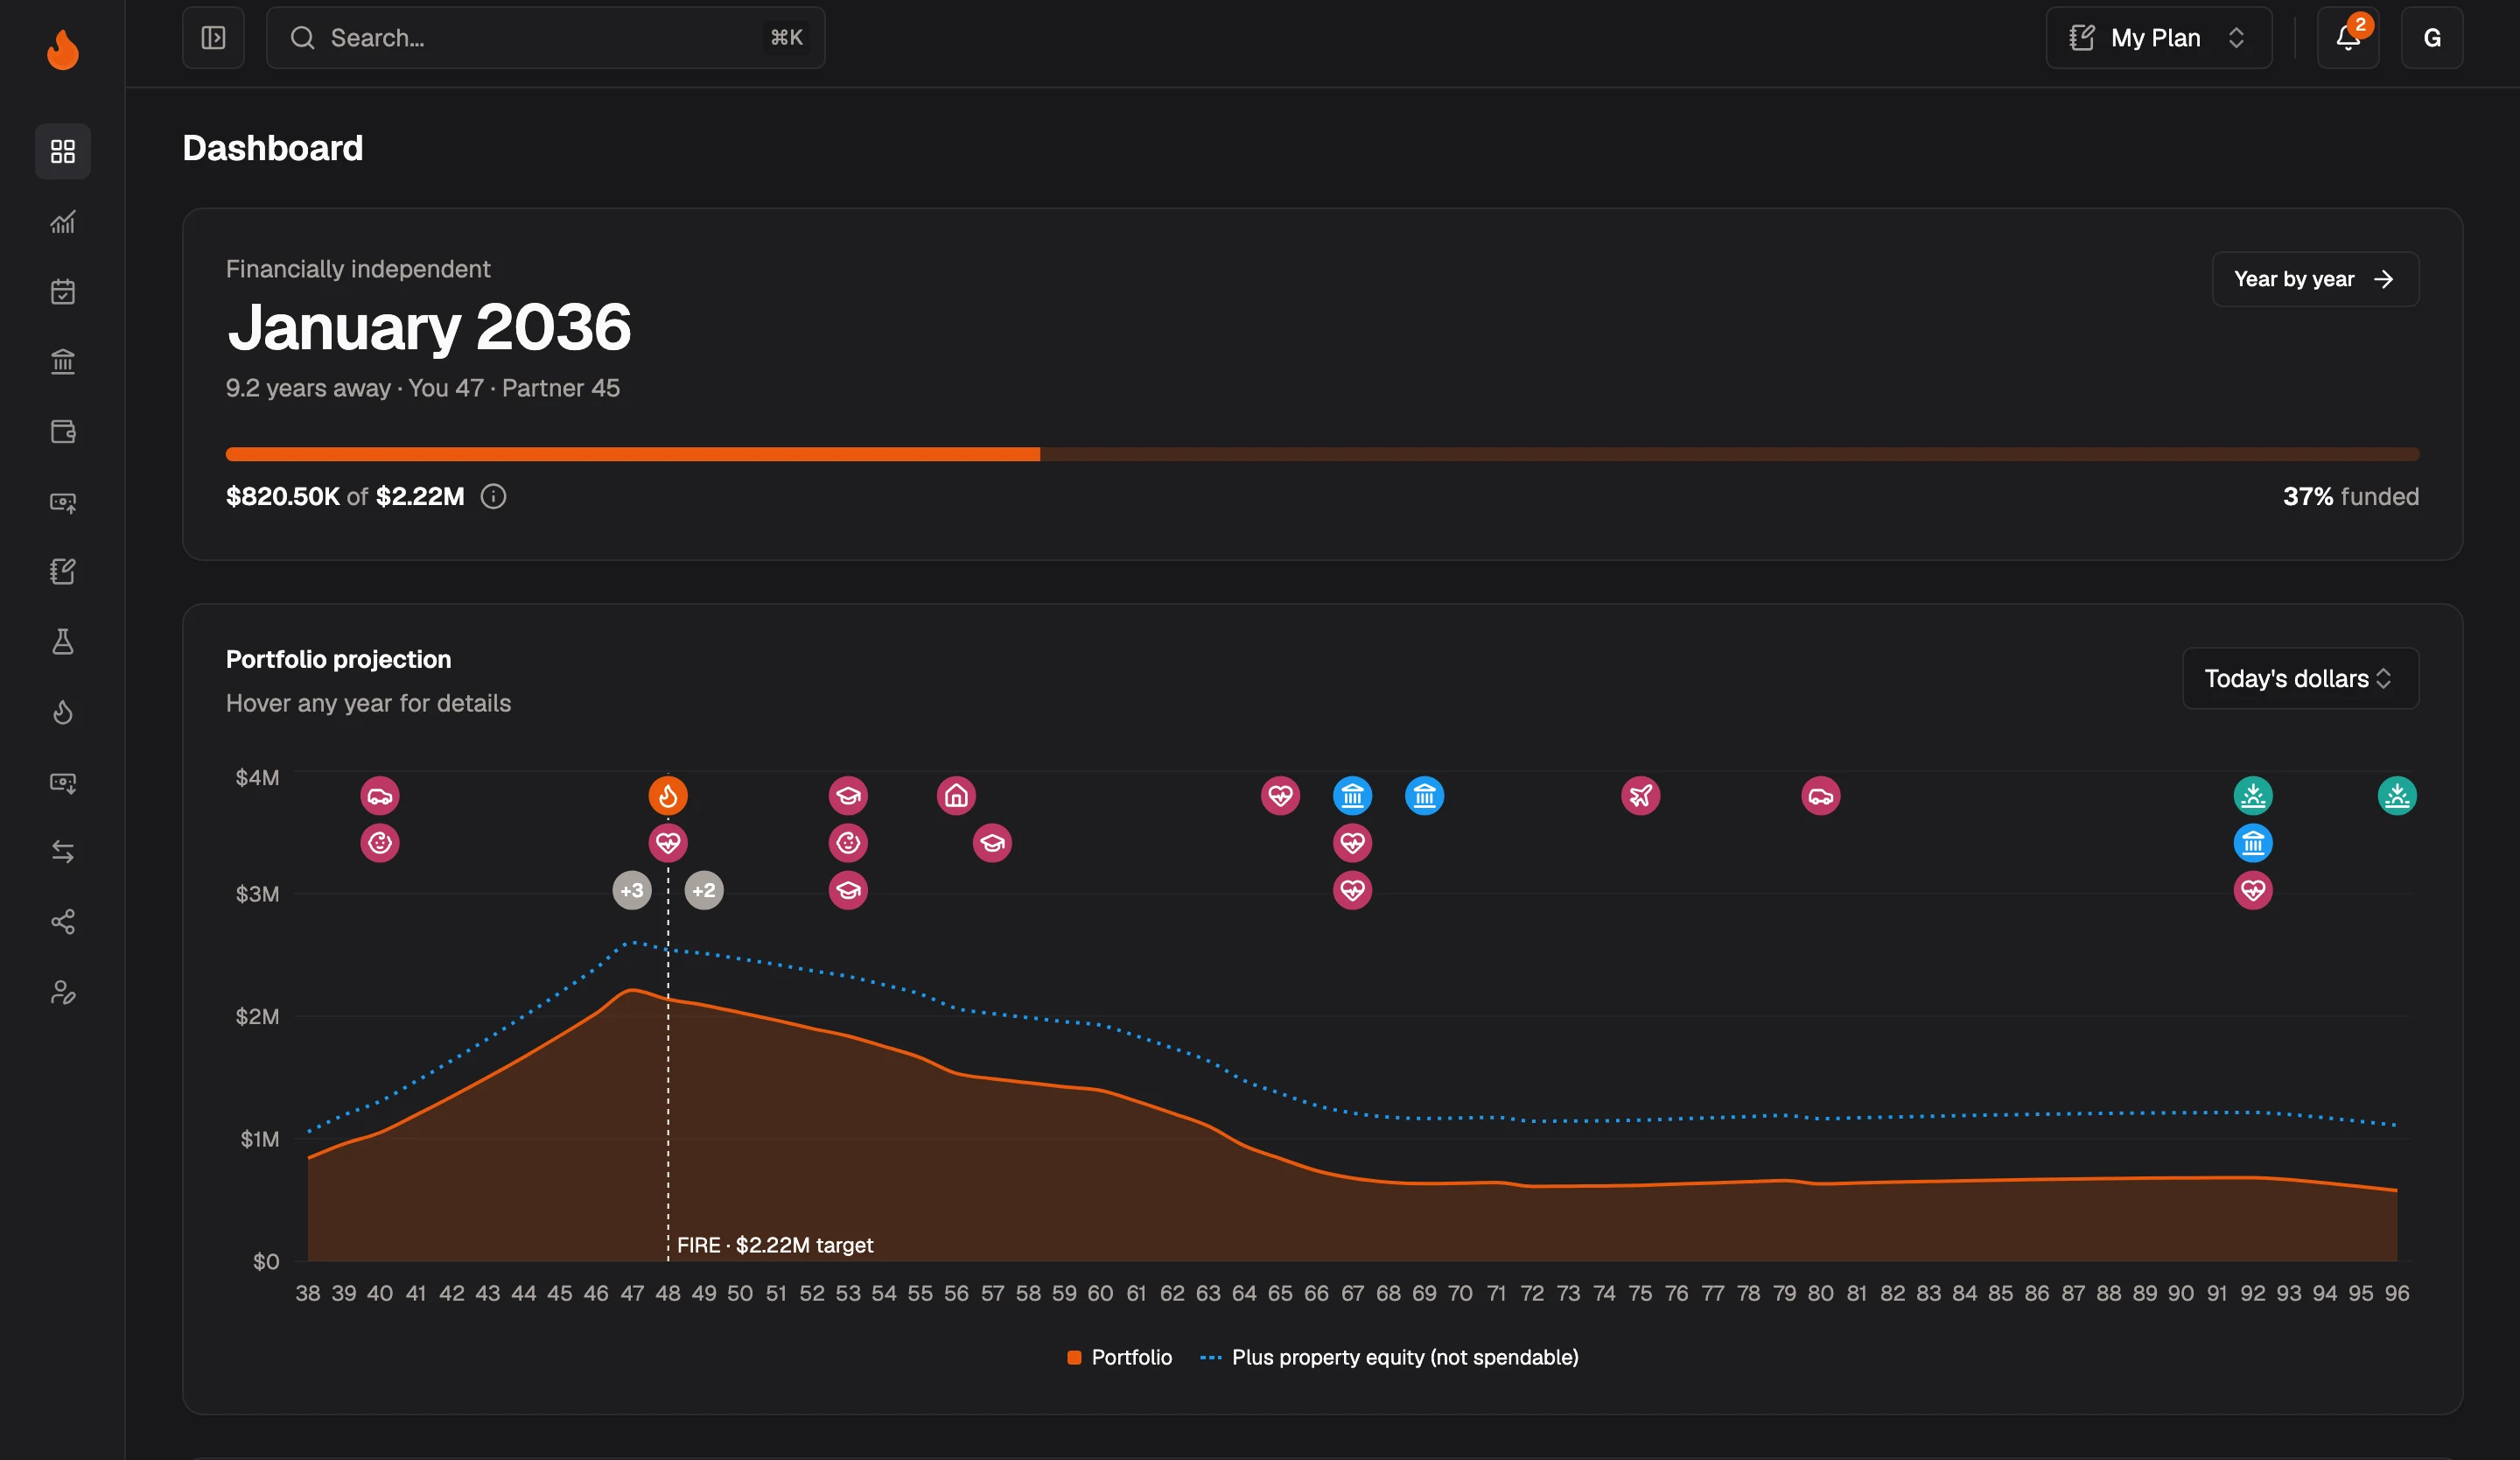Open the user edit icon in sidebar
Viewport: 2520px width, 1460px height.
tap(62, 991)
